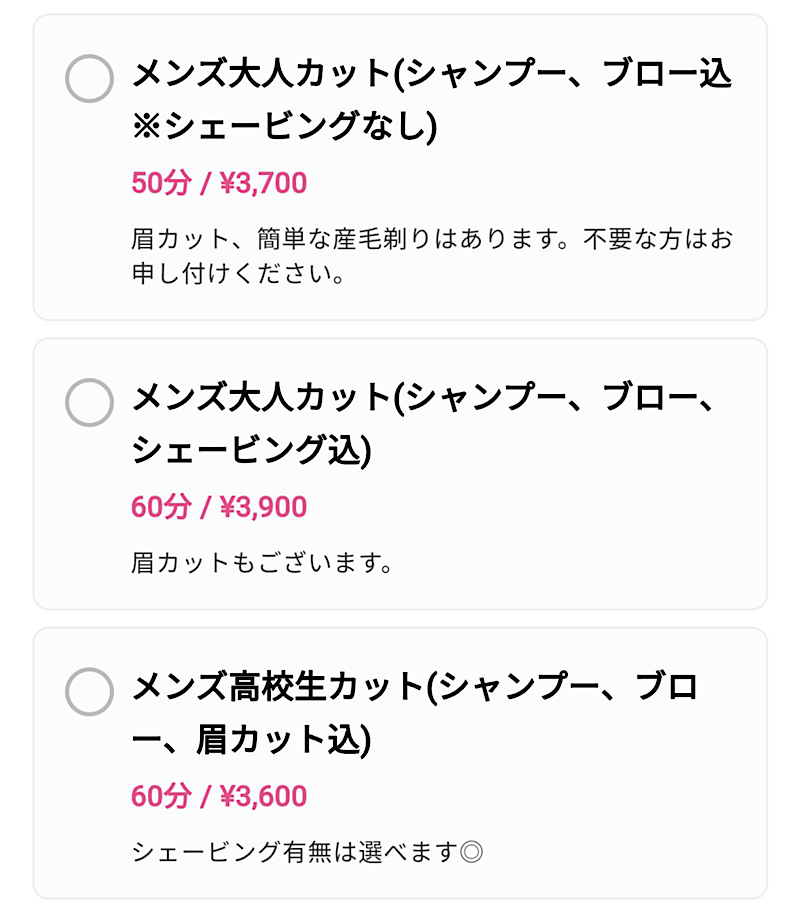Screen dimensions: 800x909
Task: Click the ◎ symbol in the third description
Action: tap(472, 853)
